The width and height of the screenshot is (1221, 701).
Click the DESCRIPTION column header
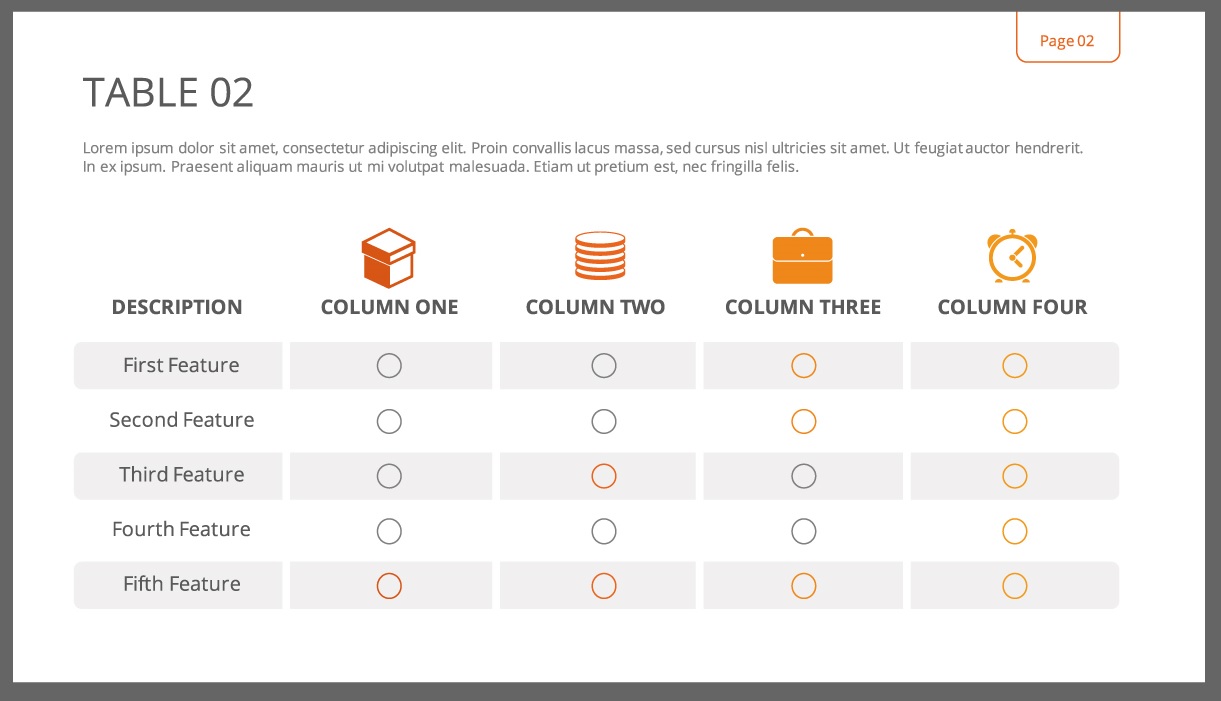(177, 307)
